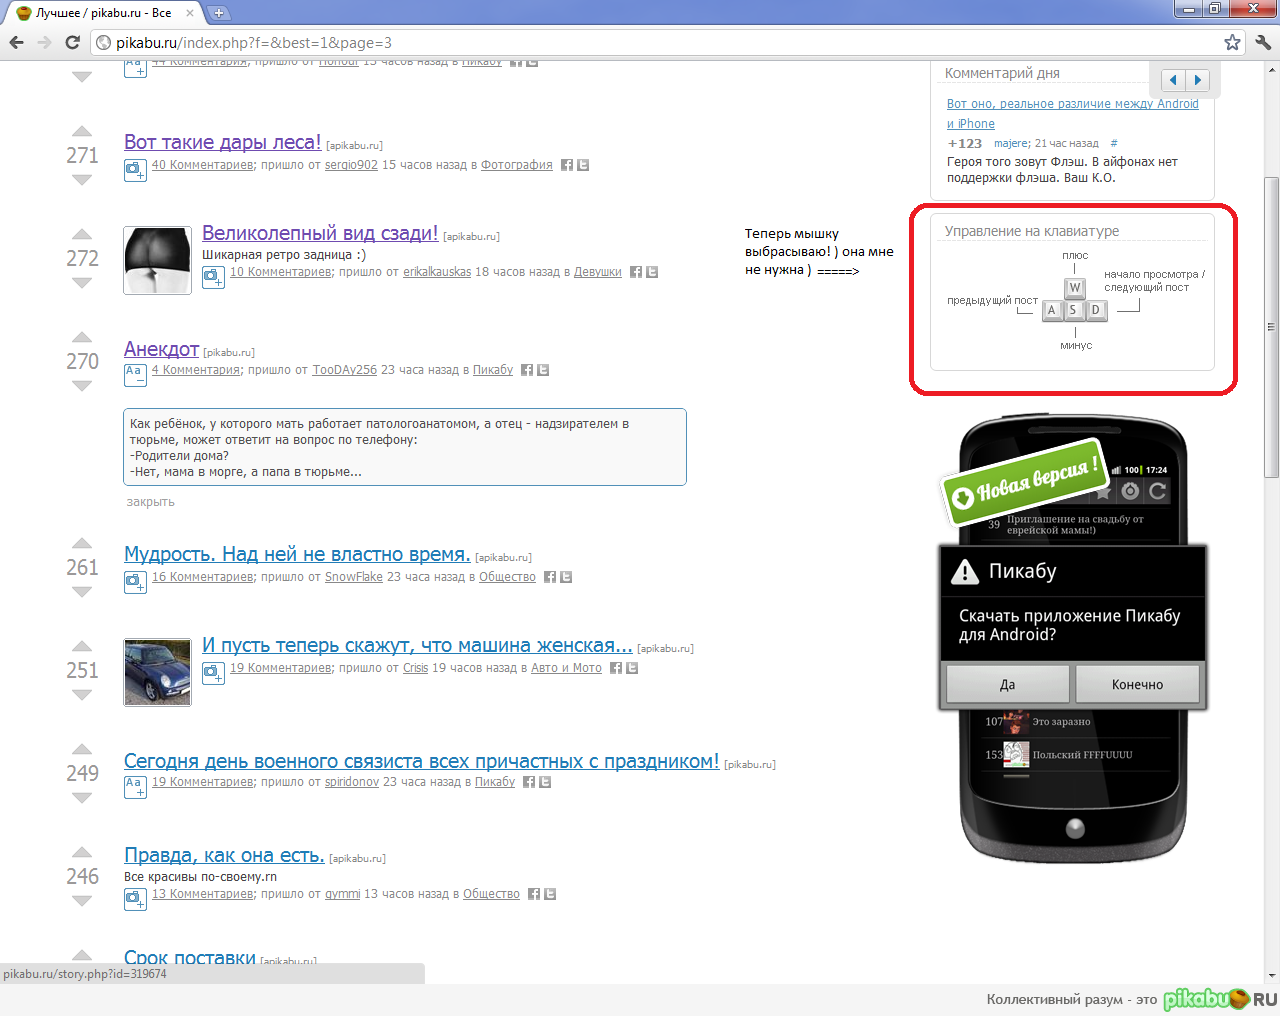
Task: Open a new browser tab
Action: (x=219, y=13)
